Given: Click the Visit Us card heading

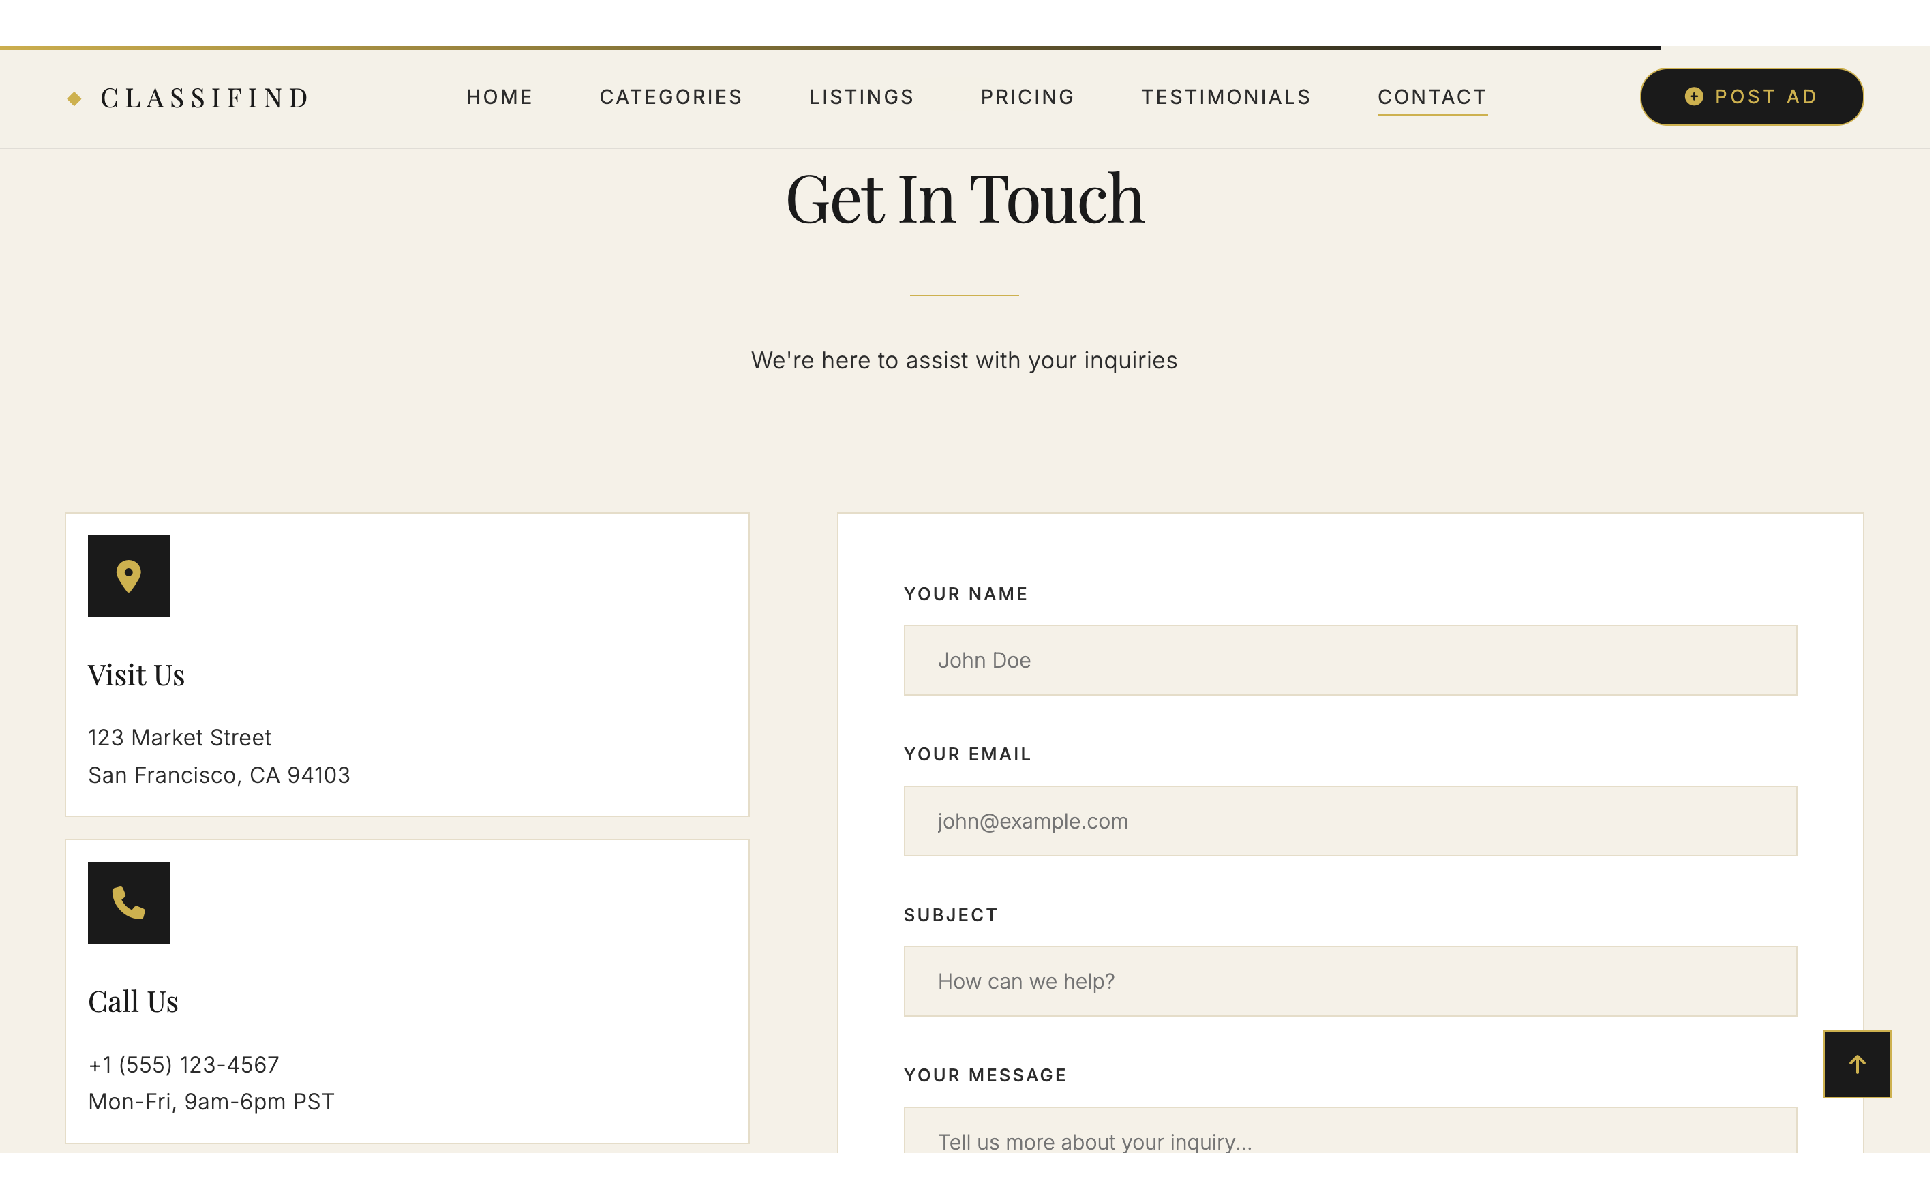Looking at the screenshot, I should point(136,676).
